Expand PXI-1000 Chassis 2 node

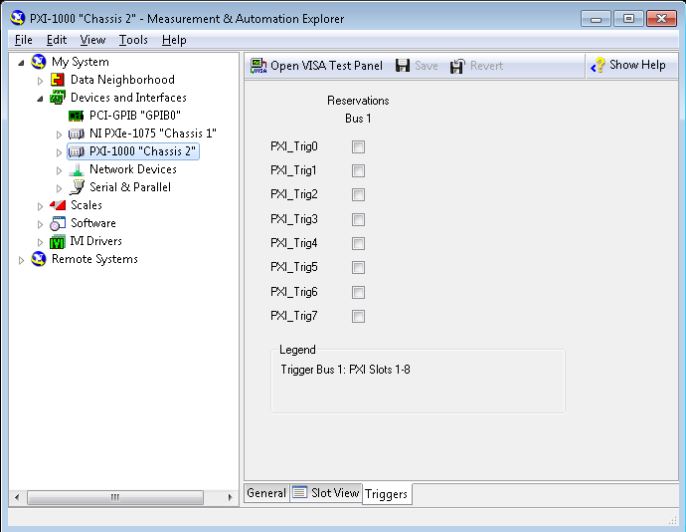point(59,153)
